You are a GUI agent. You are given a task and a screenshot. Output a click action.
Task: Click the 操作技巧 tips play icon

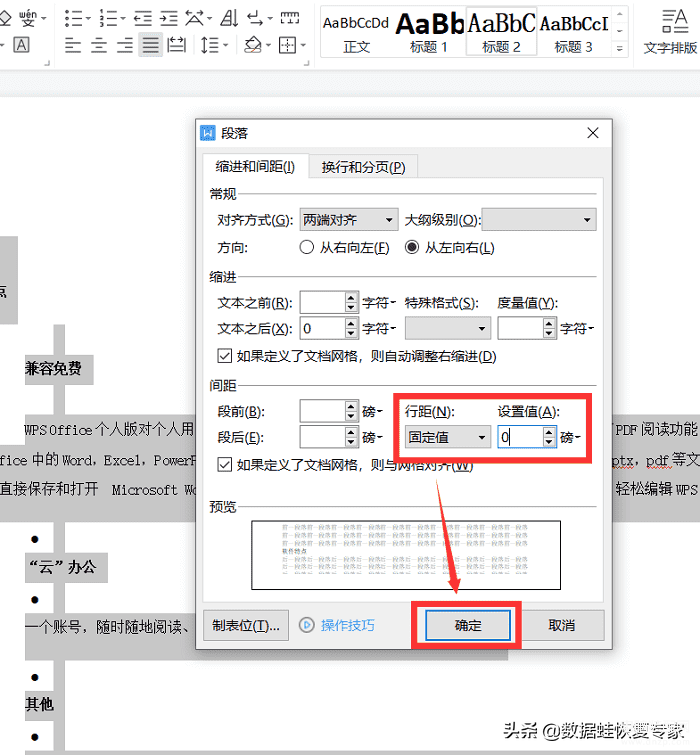[x=308, y=625]
